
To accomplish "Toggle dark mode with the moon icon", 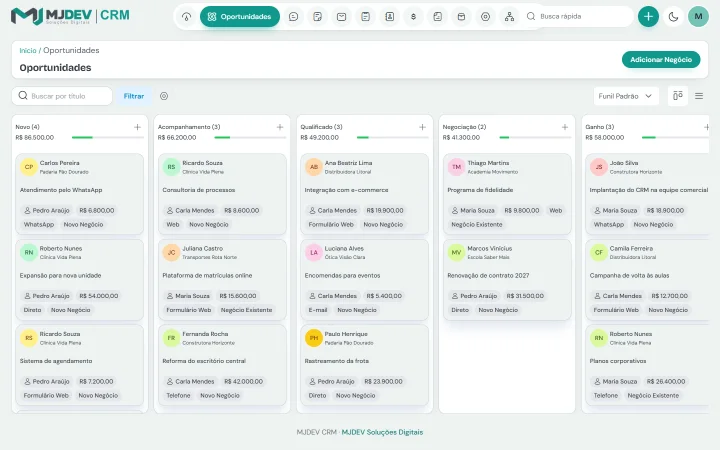I will tap(673, 17).
